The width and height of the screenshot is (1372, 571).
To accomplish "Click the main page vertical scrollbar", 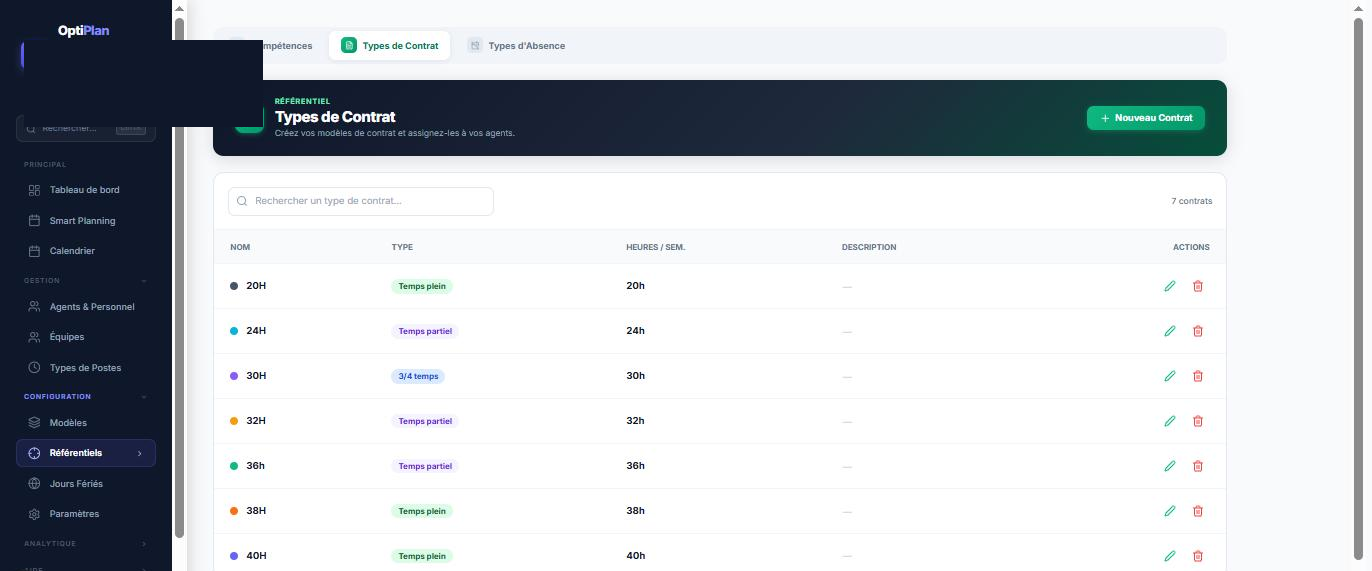I will [1358, 290].
